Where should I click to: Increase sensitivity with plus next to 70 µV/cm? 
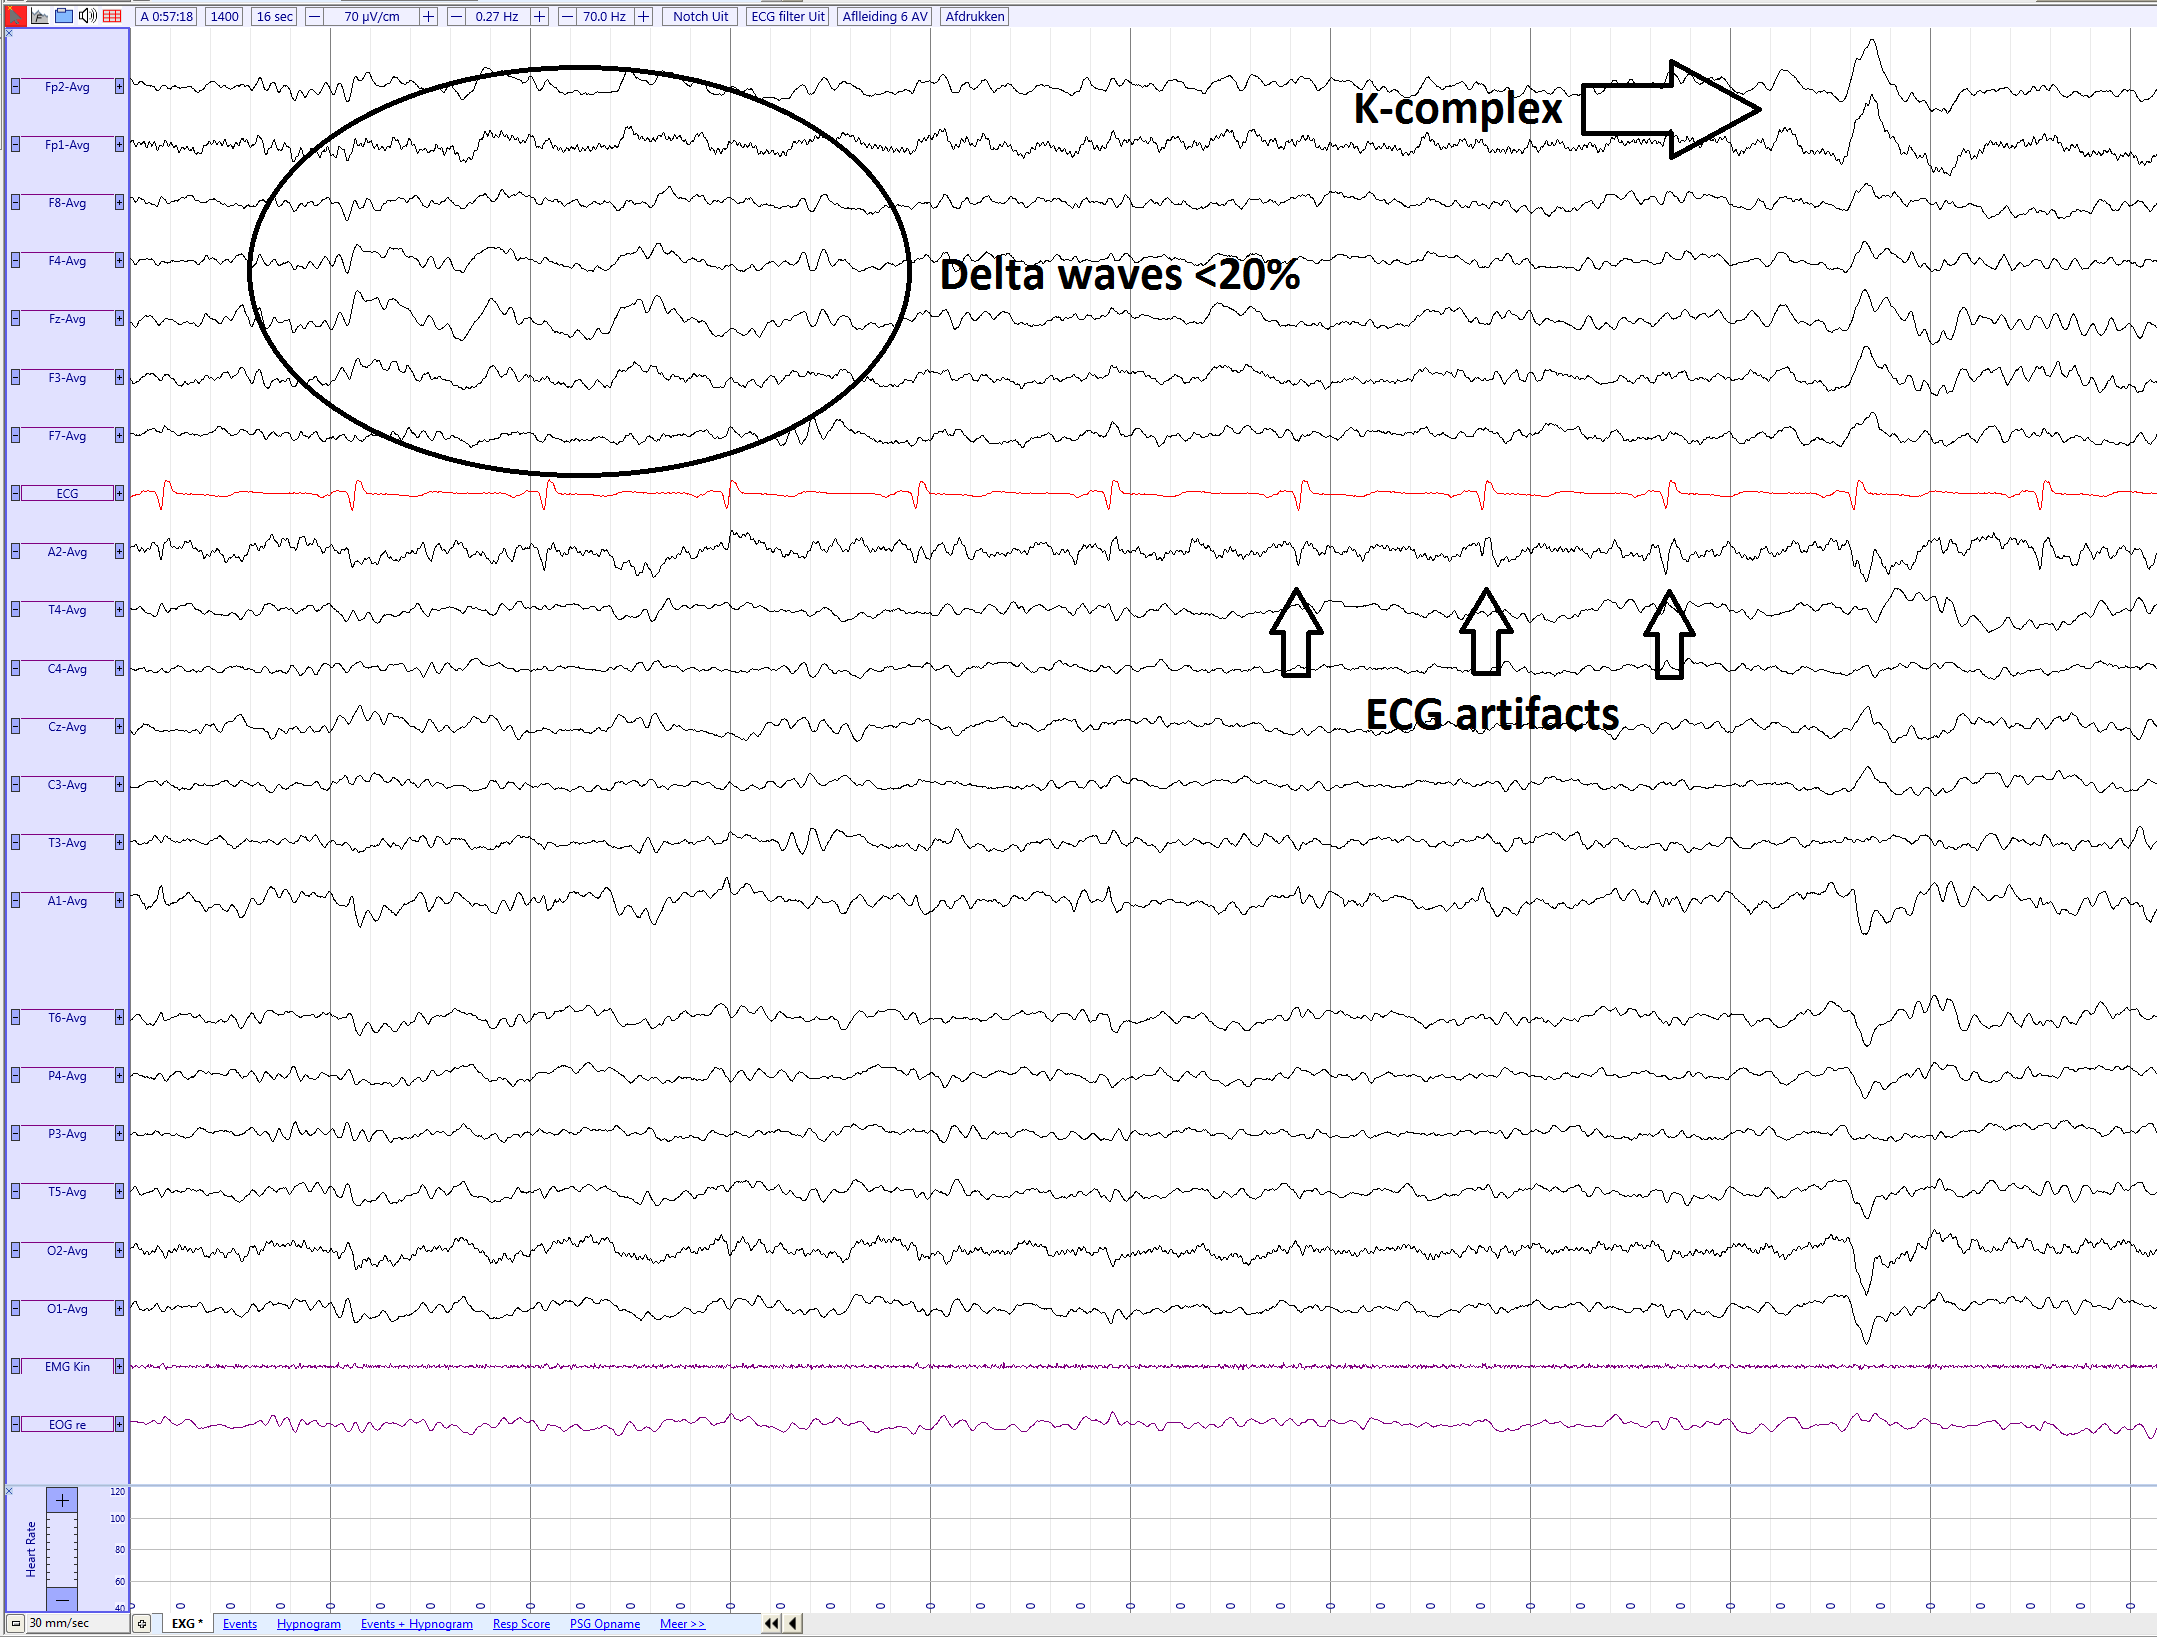pos(428,16)
